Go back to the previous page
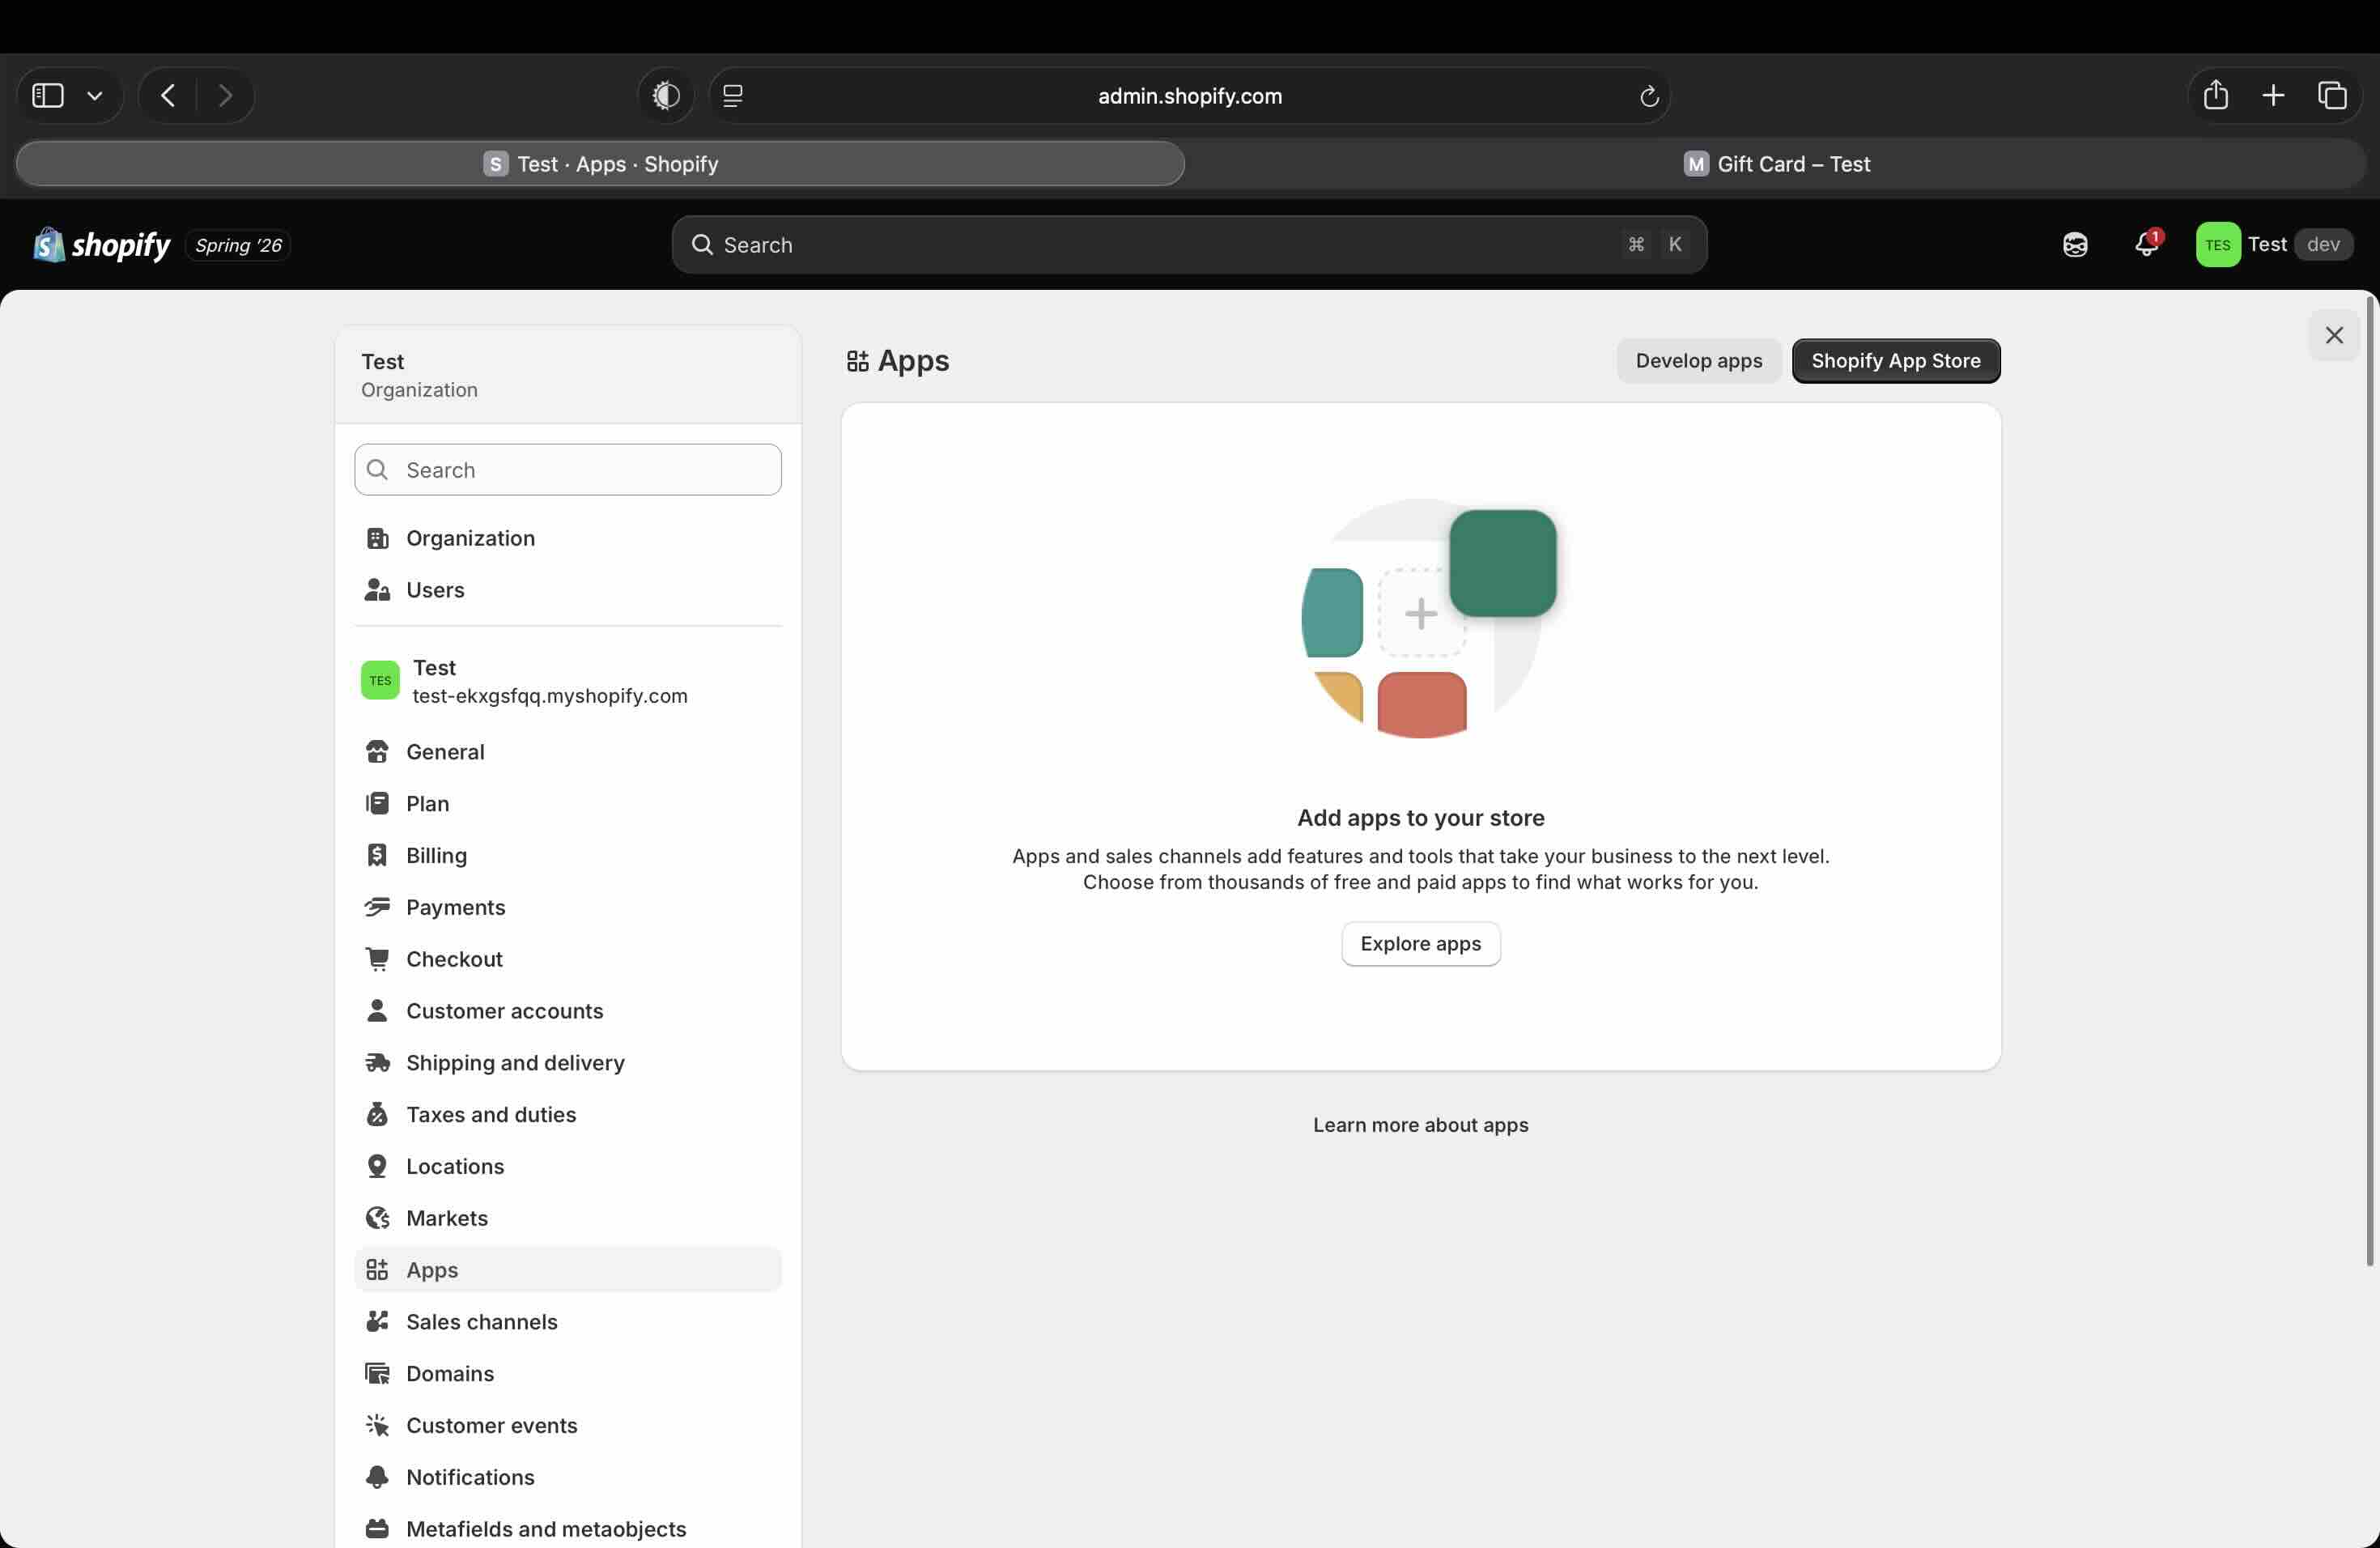Screen dimensions: 2380x1548 [168, 96]
